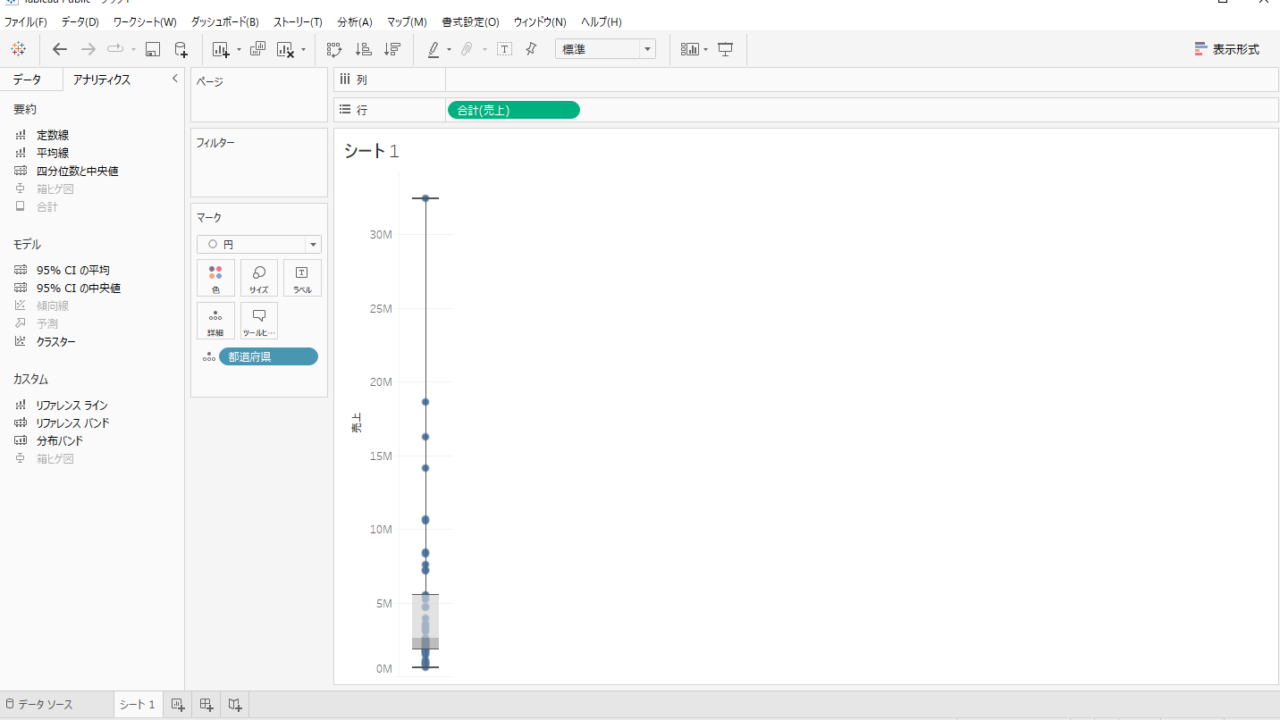
Task: Click the gray box plot box
Action: (x=426, y=622)
